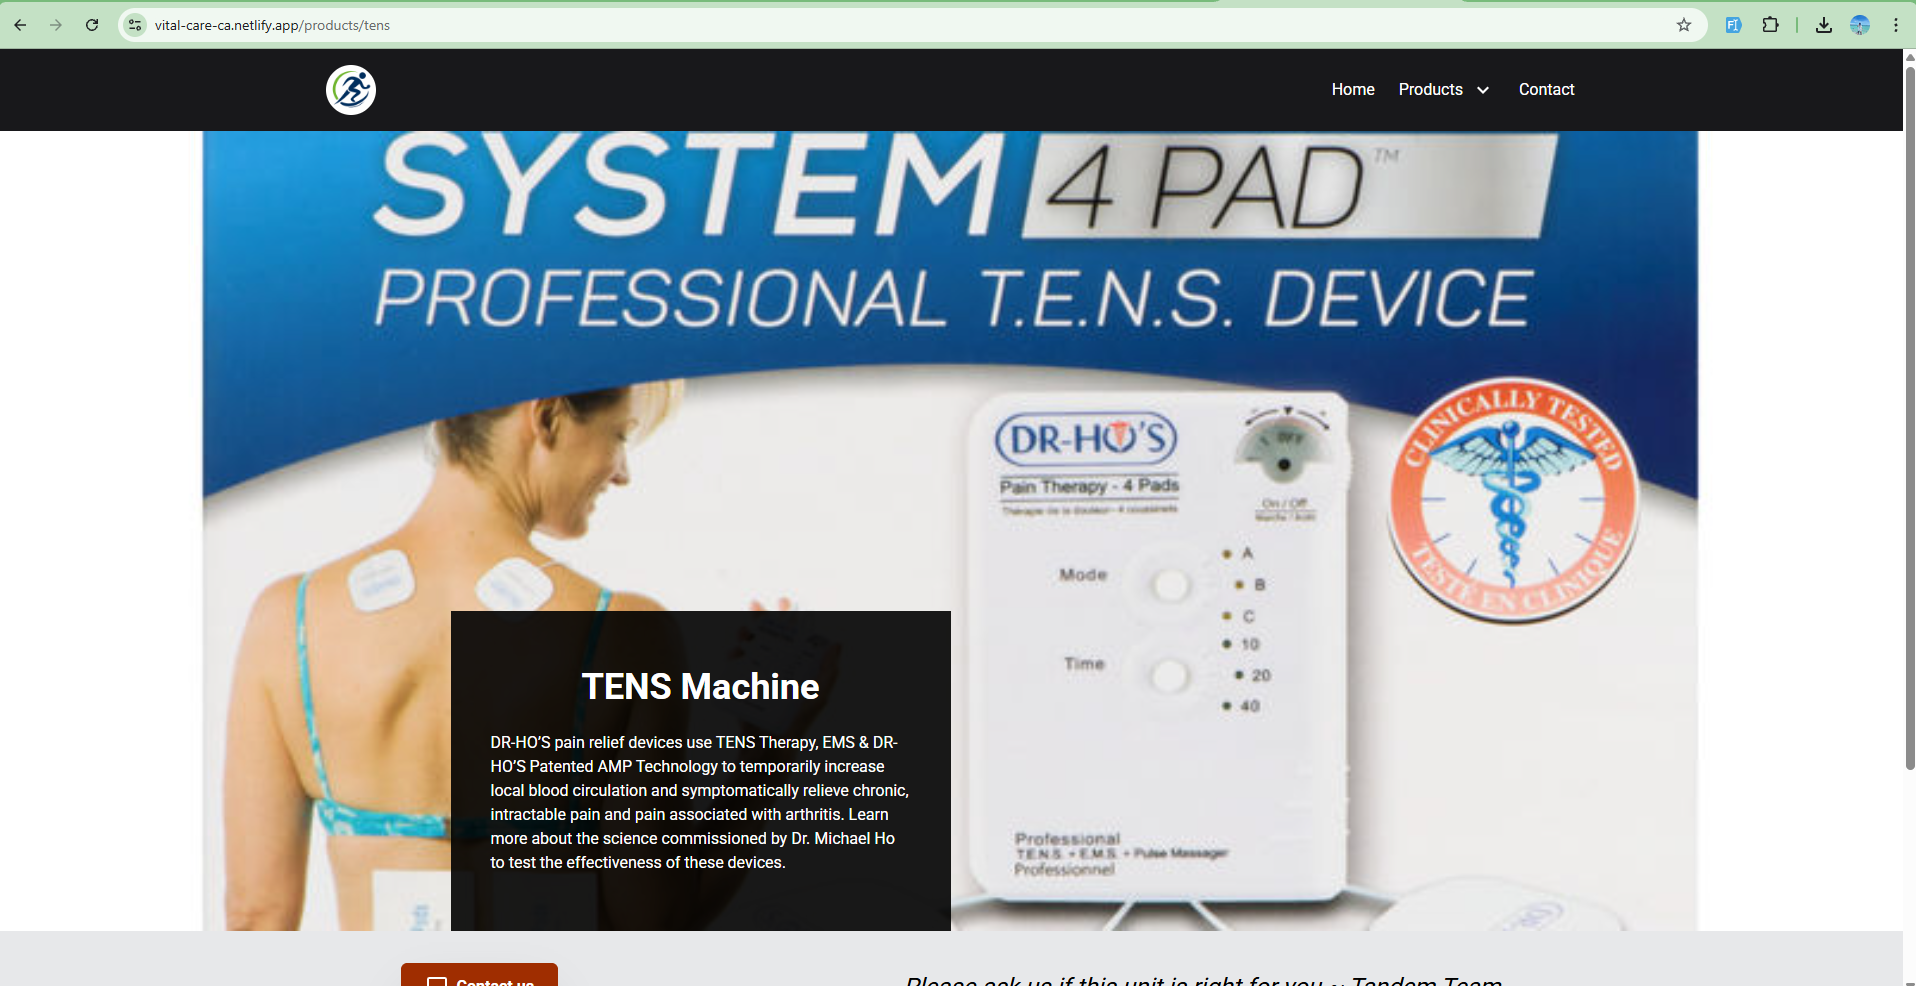Reload the current page
This screenshot has width=1916, height=986.
tap(92, 25)
